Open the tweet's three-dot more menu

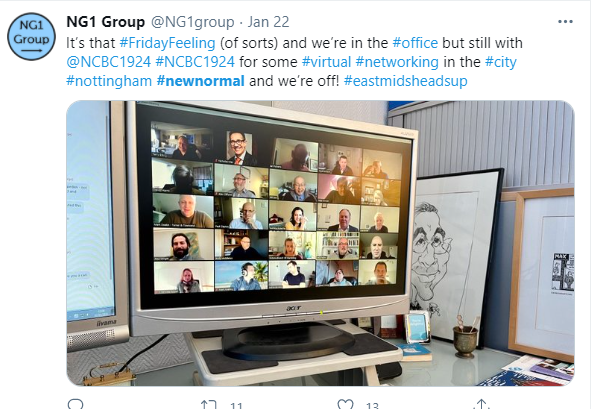[565, 22]
